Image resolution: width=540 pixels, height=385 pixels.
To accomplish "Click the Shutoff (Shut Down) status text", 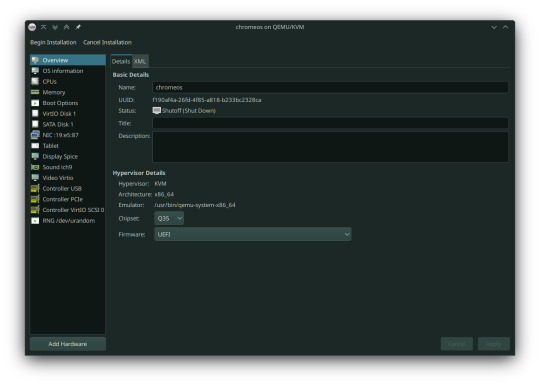I will click(x=189, y=111).
